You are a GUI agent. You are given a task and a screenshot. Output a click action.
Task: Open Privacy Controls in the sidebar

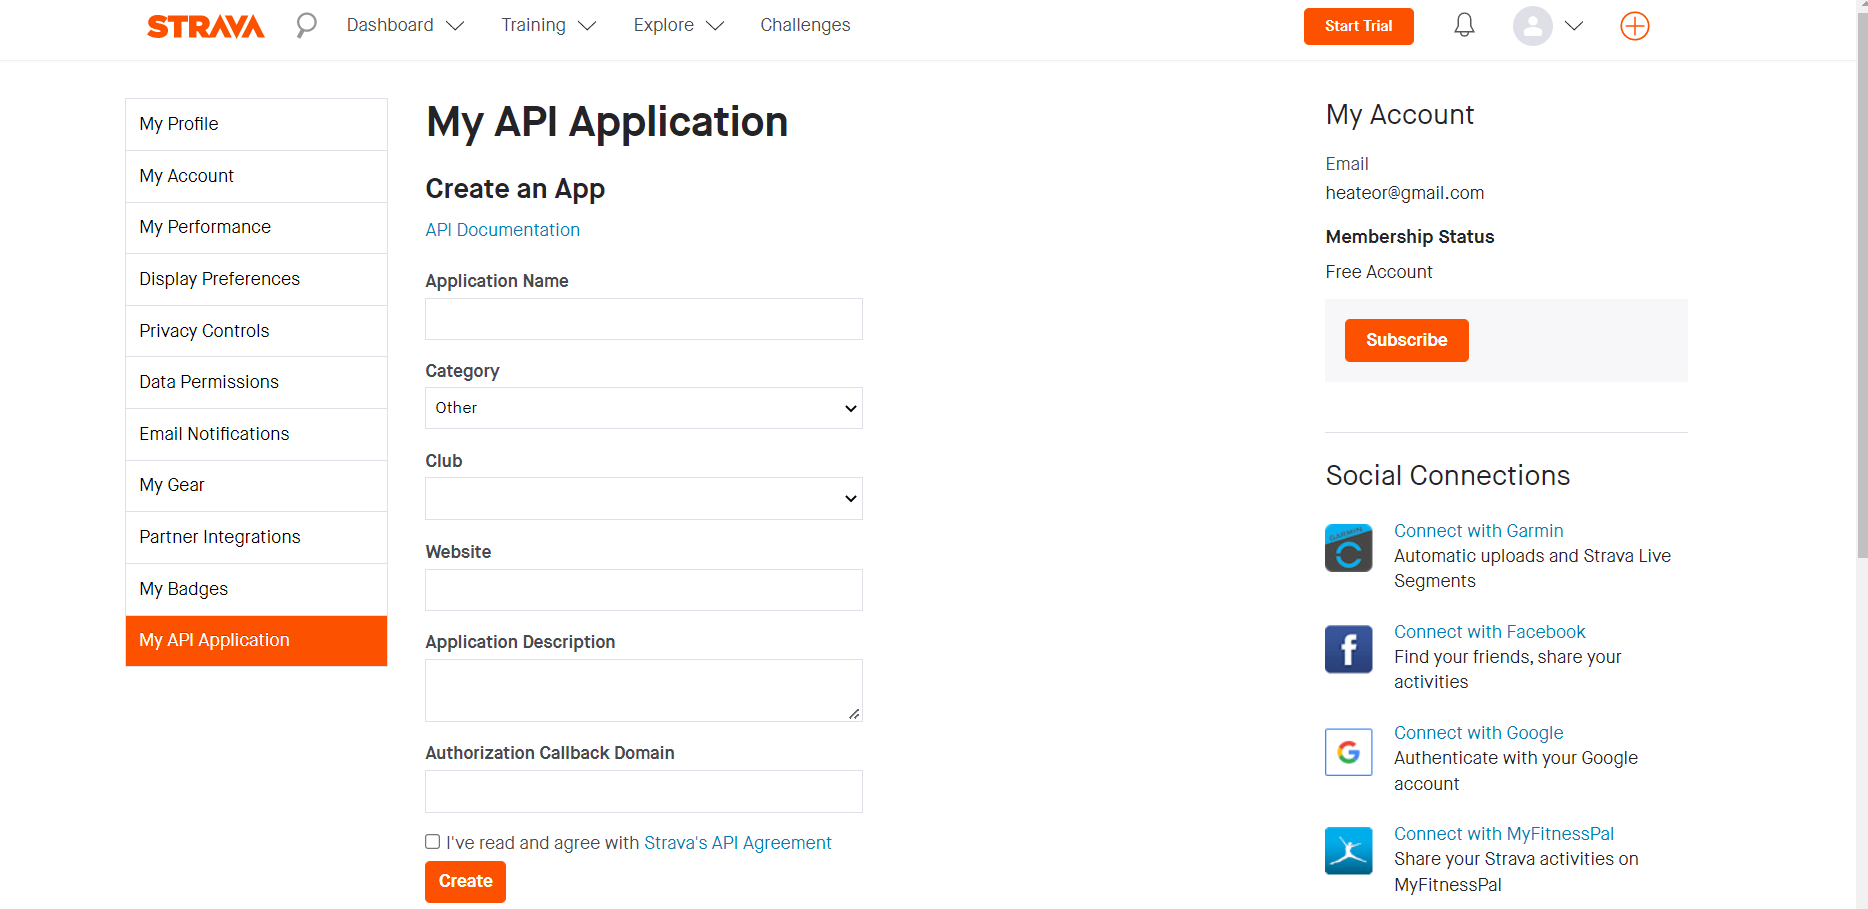204,331
